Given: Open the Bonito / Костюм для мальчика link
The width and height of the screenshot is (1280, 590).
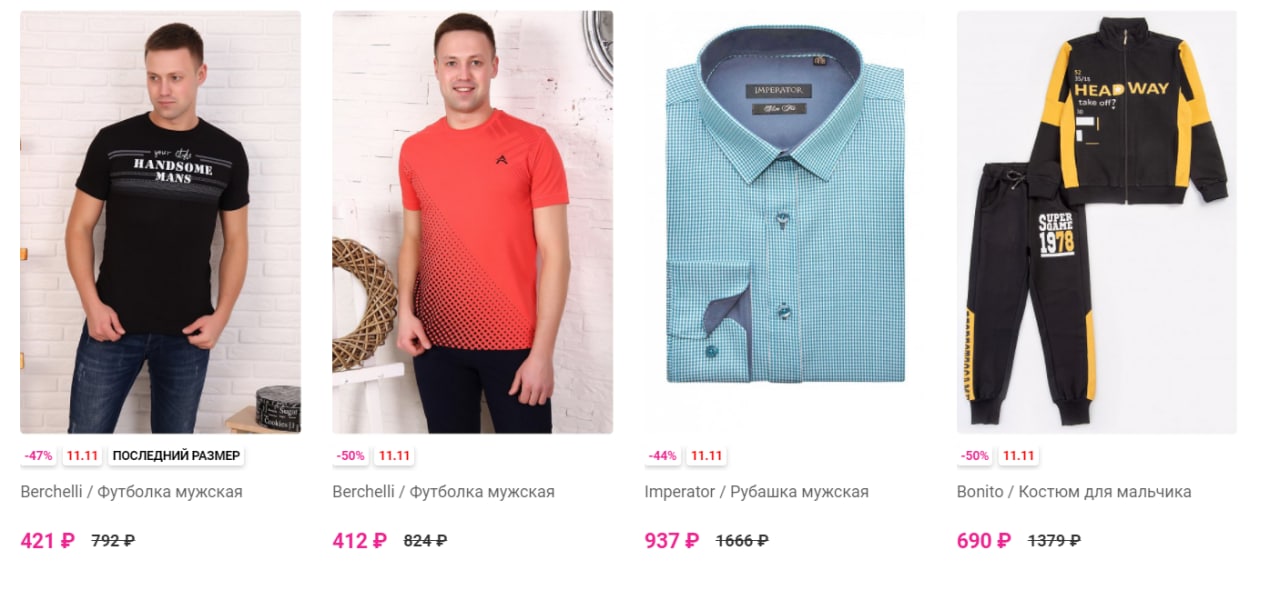Looking at the screenshot, I should tap(1074, 492).
